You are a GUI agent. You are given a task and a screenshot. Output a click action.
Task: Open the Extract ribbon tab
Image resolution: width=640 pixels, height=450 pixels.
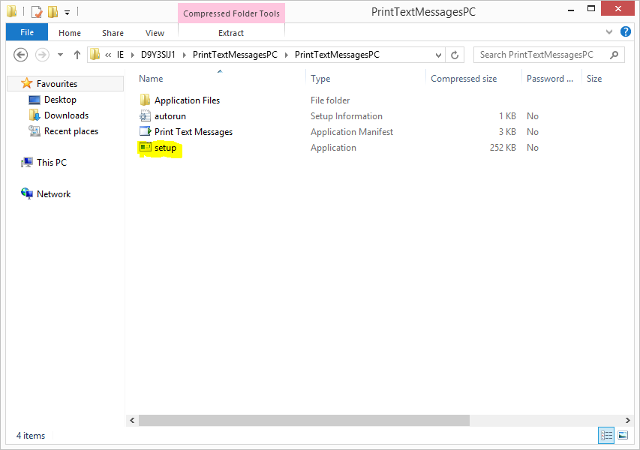click(231, 33)
